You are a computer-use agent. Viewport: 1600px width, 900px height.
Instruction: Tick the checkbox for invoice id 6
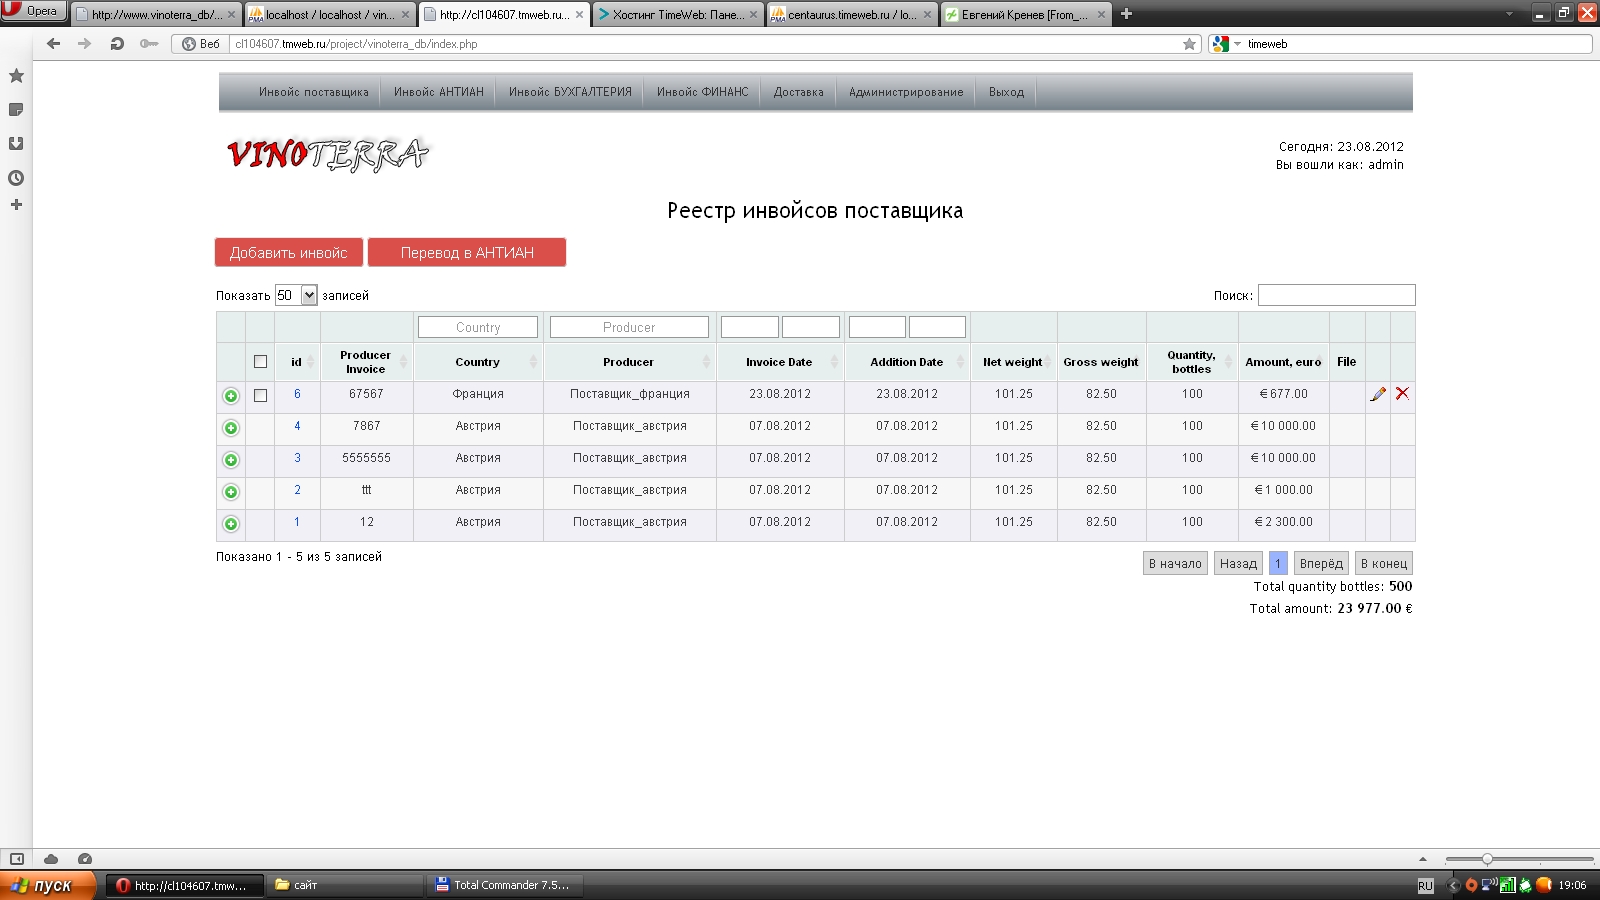[260, 395]
